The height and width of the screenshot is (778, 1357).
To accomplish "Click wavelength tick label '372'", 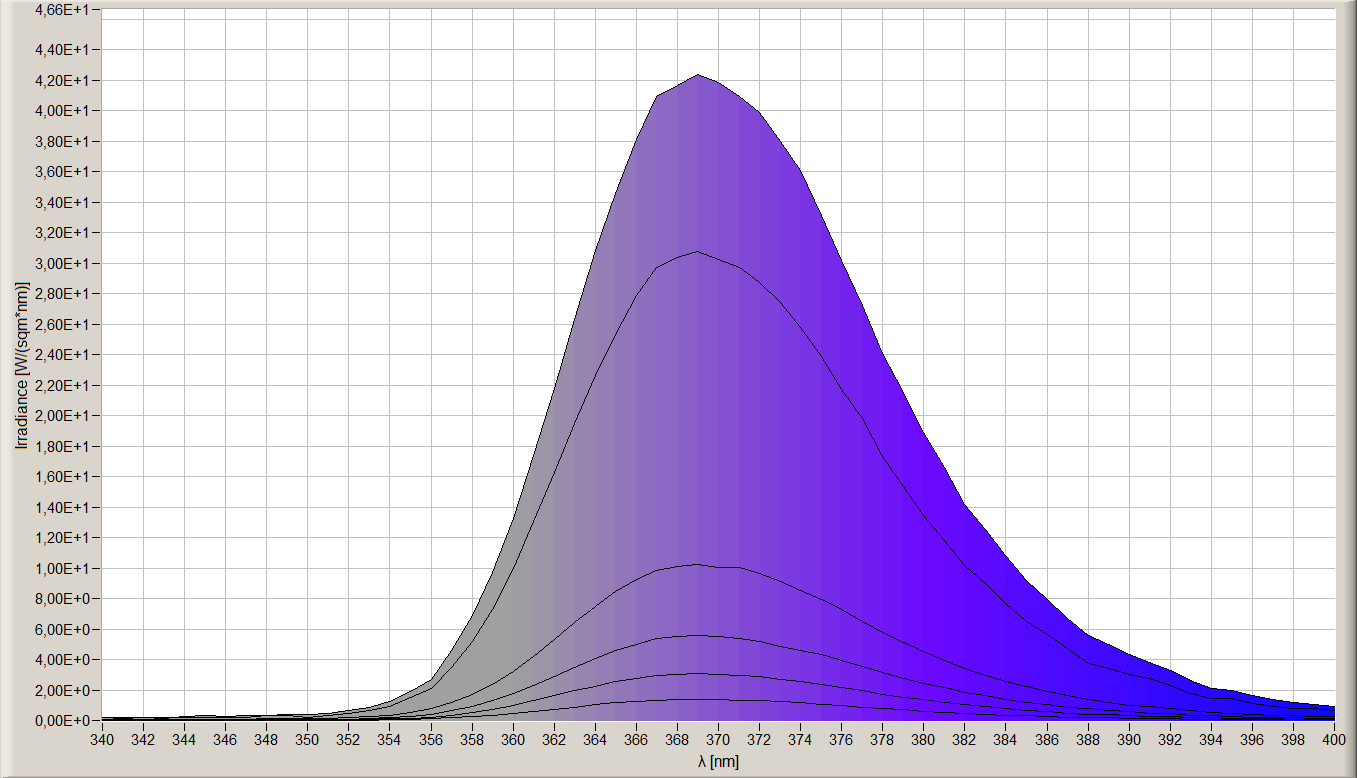I will pyautogui.click(x=759, y=740).
